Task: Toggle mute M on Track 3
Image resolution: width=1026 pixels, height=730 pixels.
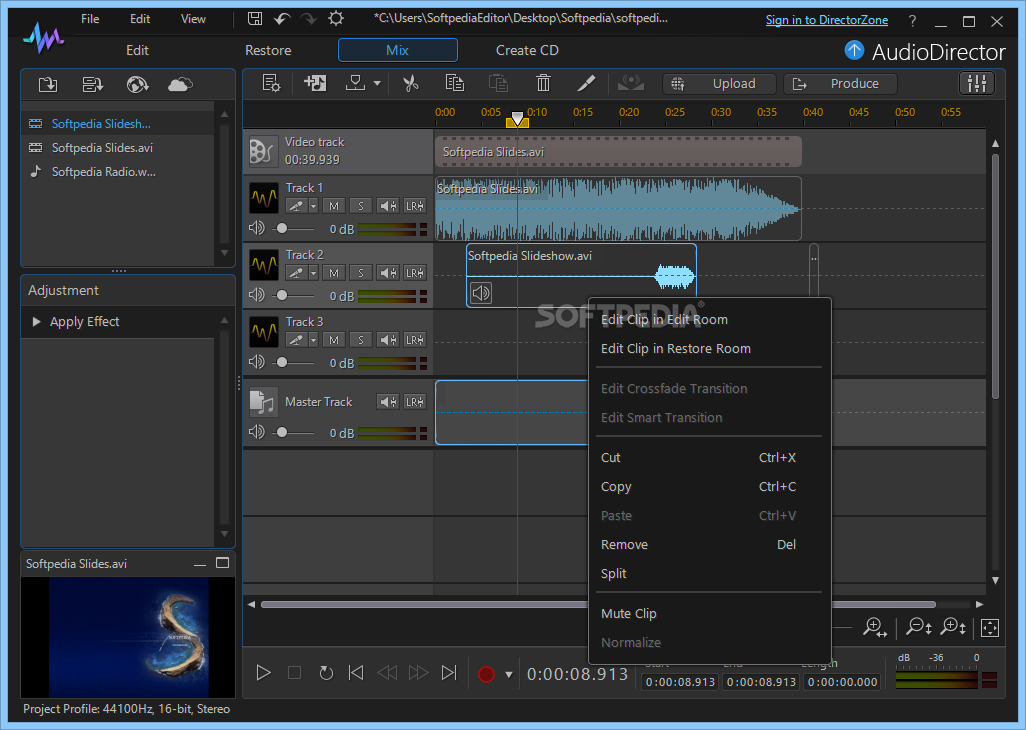Action: click(334, 339)
